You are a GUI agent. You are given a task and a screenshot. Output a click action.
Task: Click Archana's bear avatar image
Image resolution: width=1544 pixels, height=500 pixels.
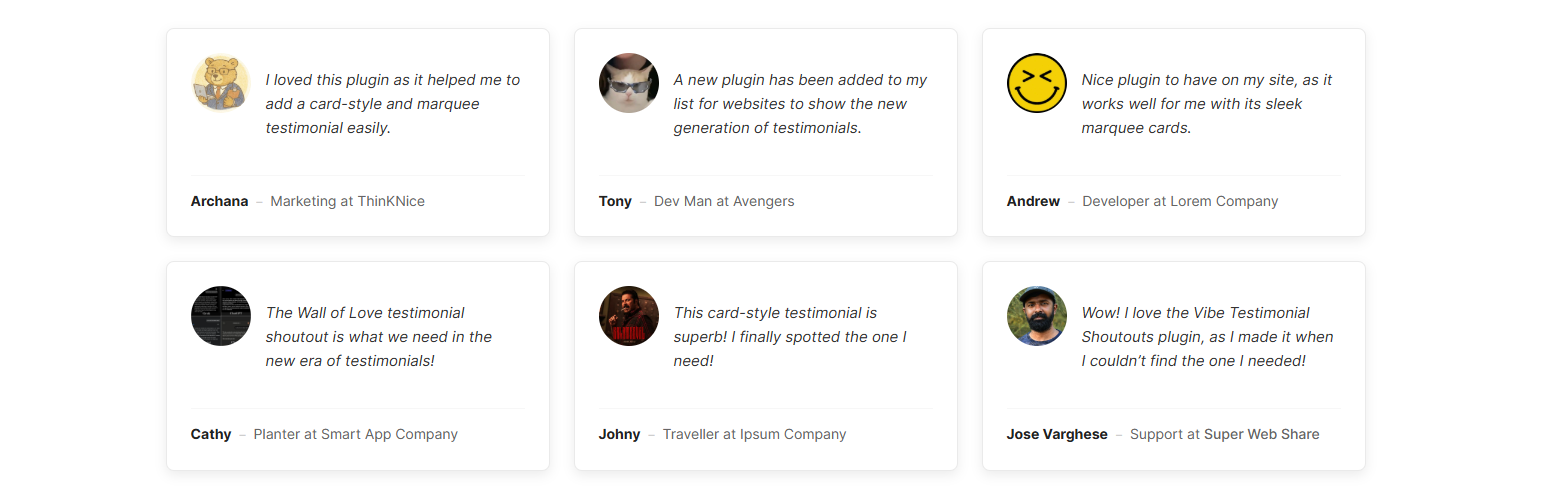[x=220, y=83]
